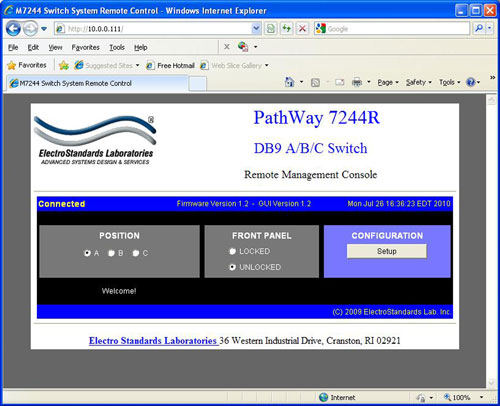This screenshot has height=406, width=500.
Task: Select position C radio button
Action: coord(136,253)
